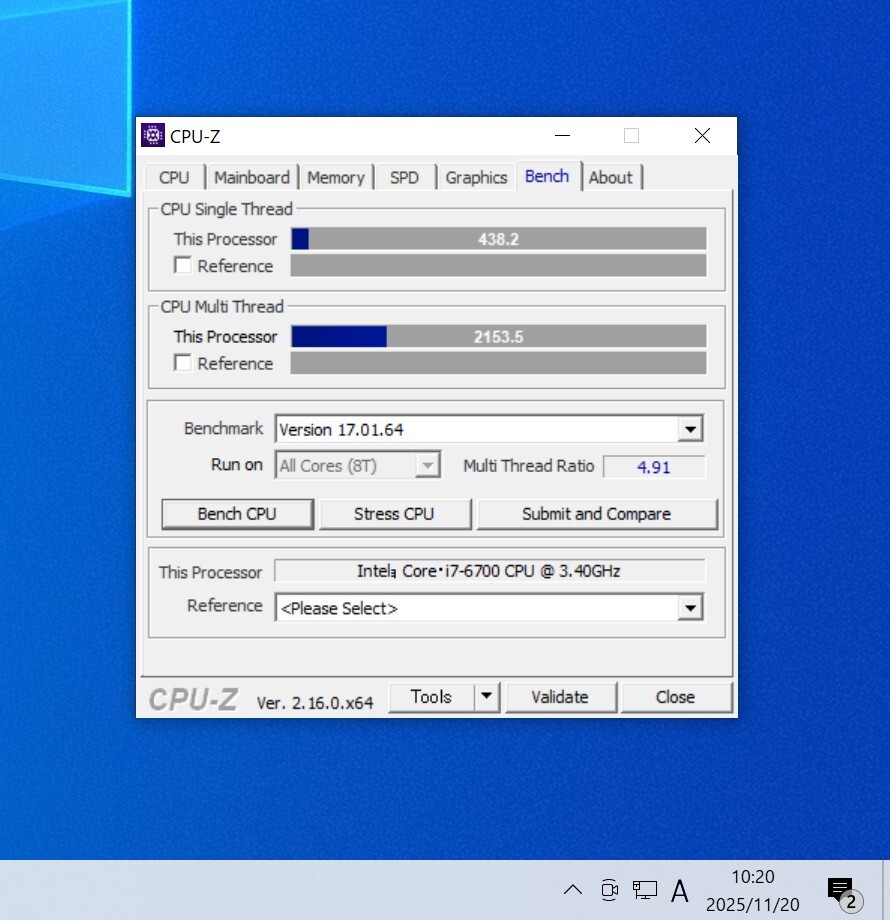Click the CPU-Z app icon in title bar
The width and height of the screenshot is (890, 920).
point(153,136)
